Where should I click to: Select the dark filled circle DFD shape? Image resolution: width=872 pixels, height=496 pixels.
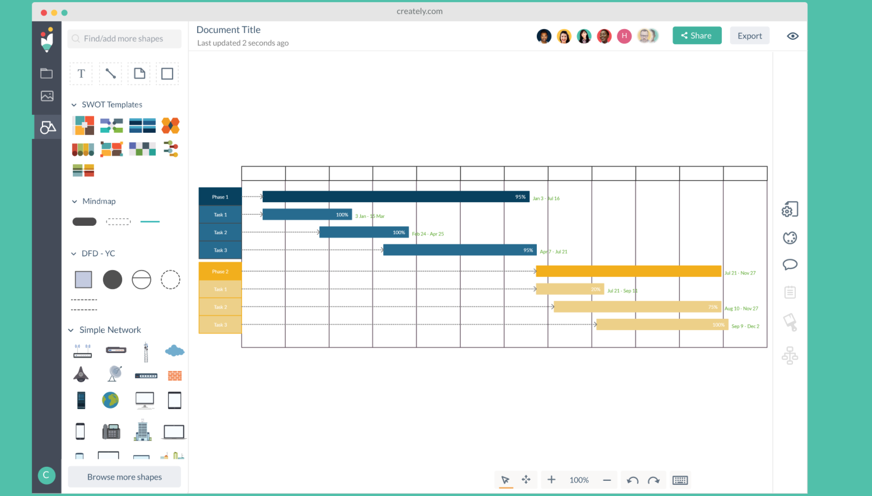112,279
